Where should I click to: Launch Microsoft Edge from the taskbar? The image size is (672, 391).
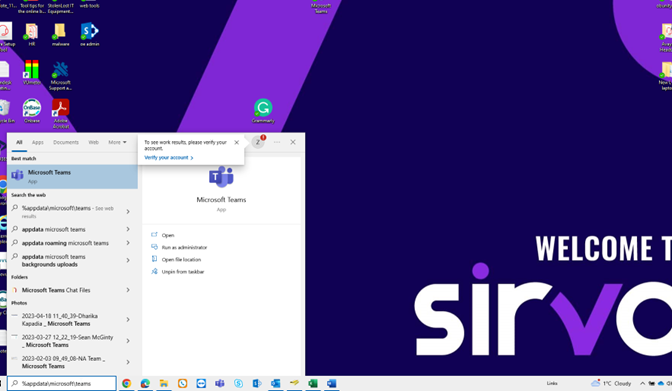point(145,383)
